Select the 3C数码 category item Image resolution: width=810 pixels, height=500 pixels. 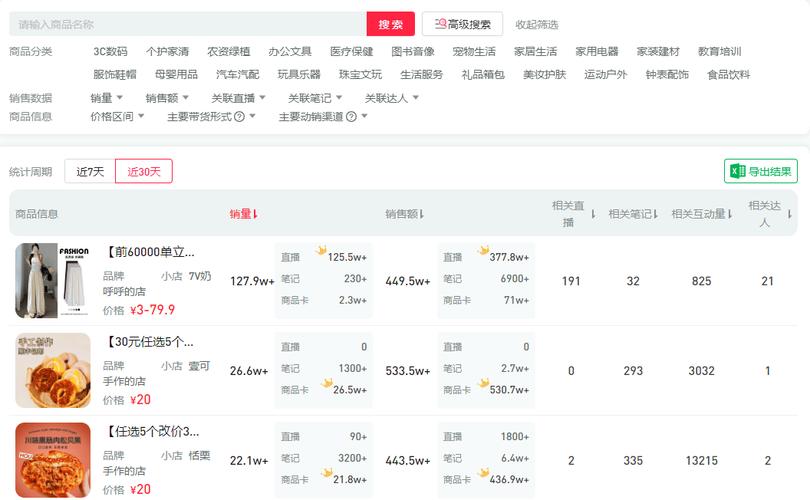pyautogui.click(x=110, y=52)
